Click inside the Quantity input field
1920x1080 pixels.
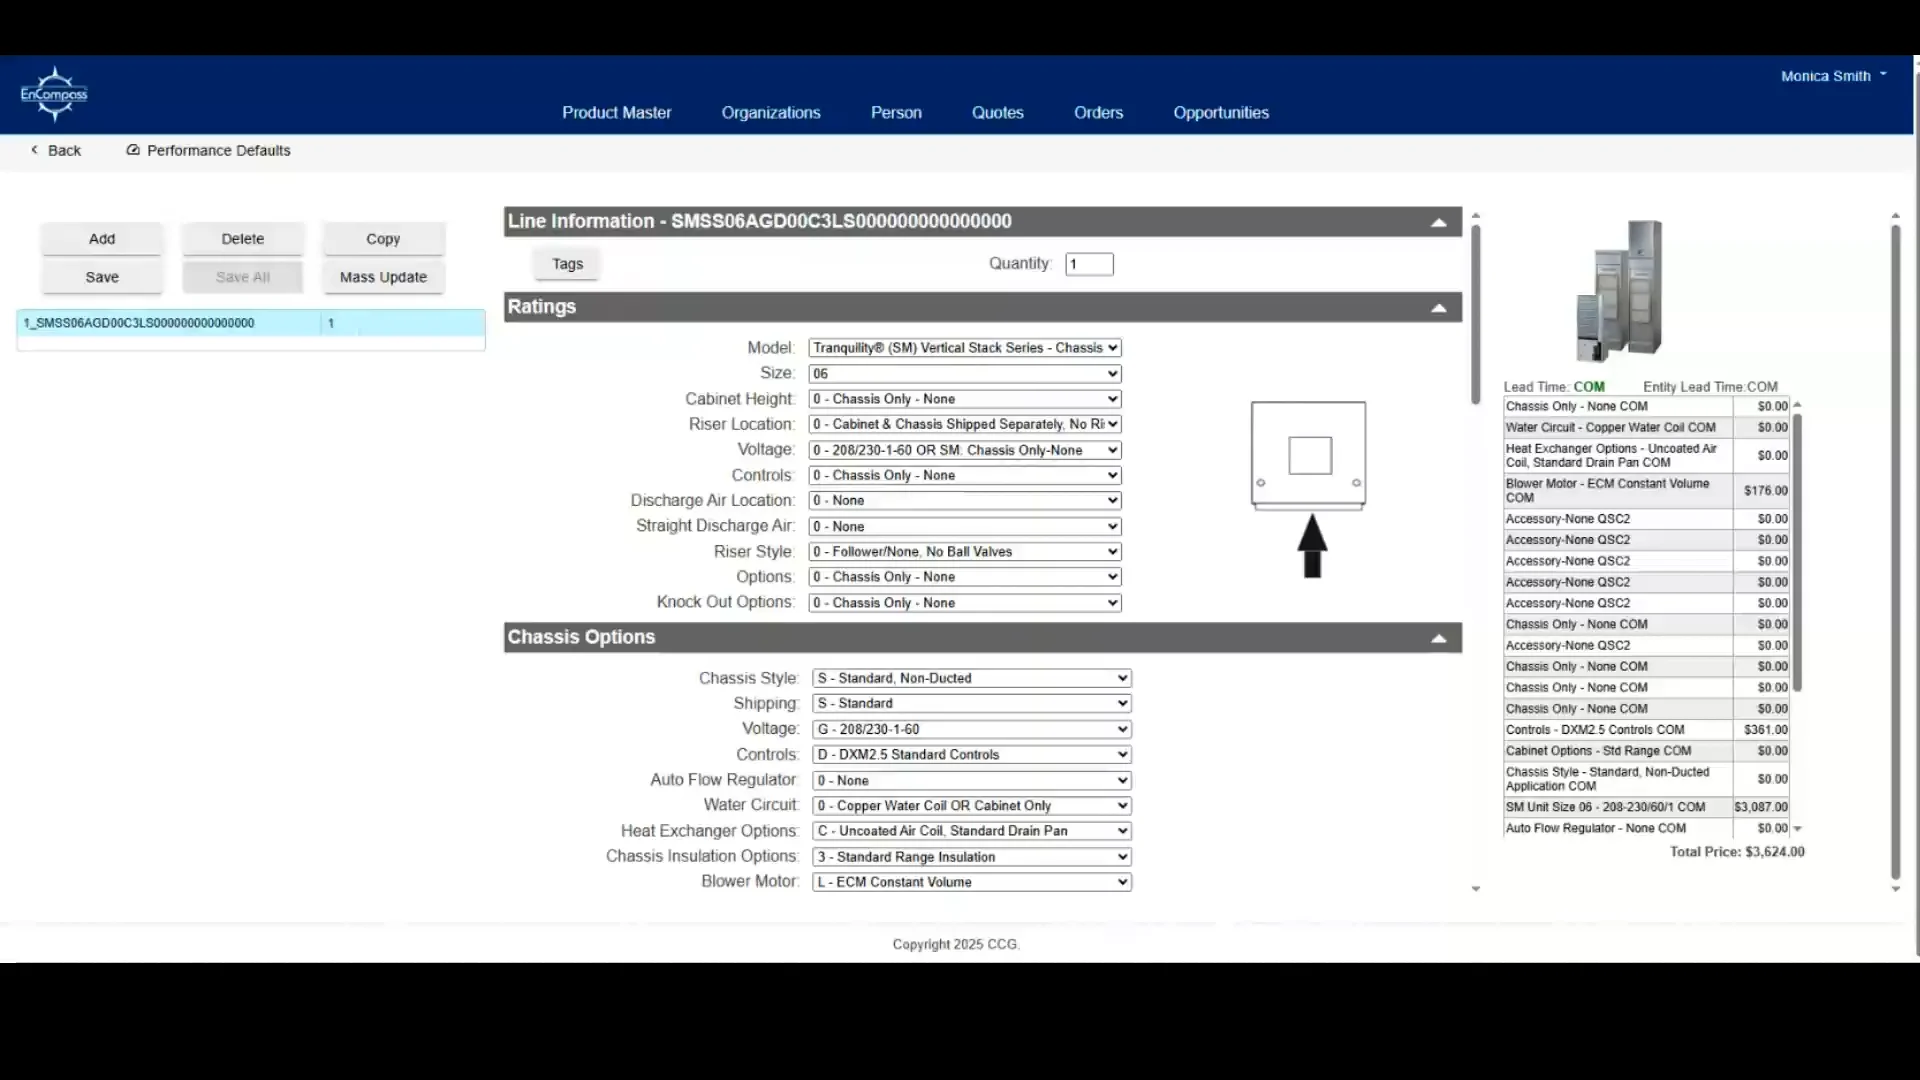1089,263
